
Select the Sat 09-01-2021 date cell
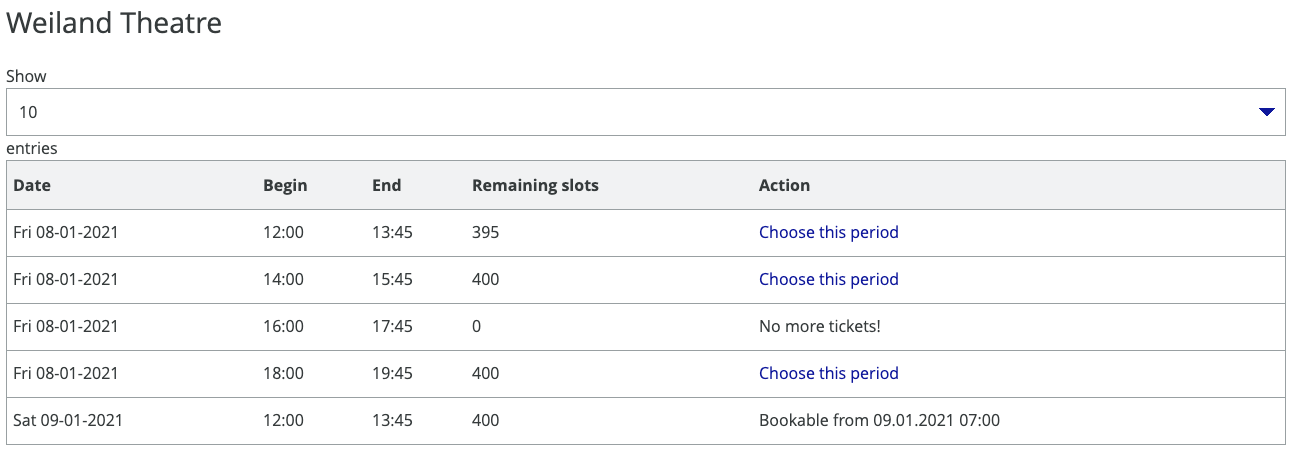[x=68, y=420]
